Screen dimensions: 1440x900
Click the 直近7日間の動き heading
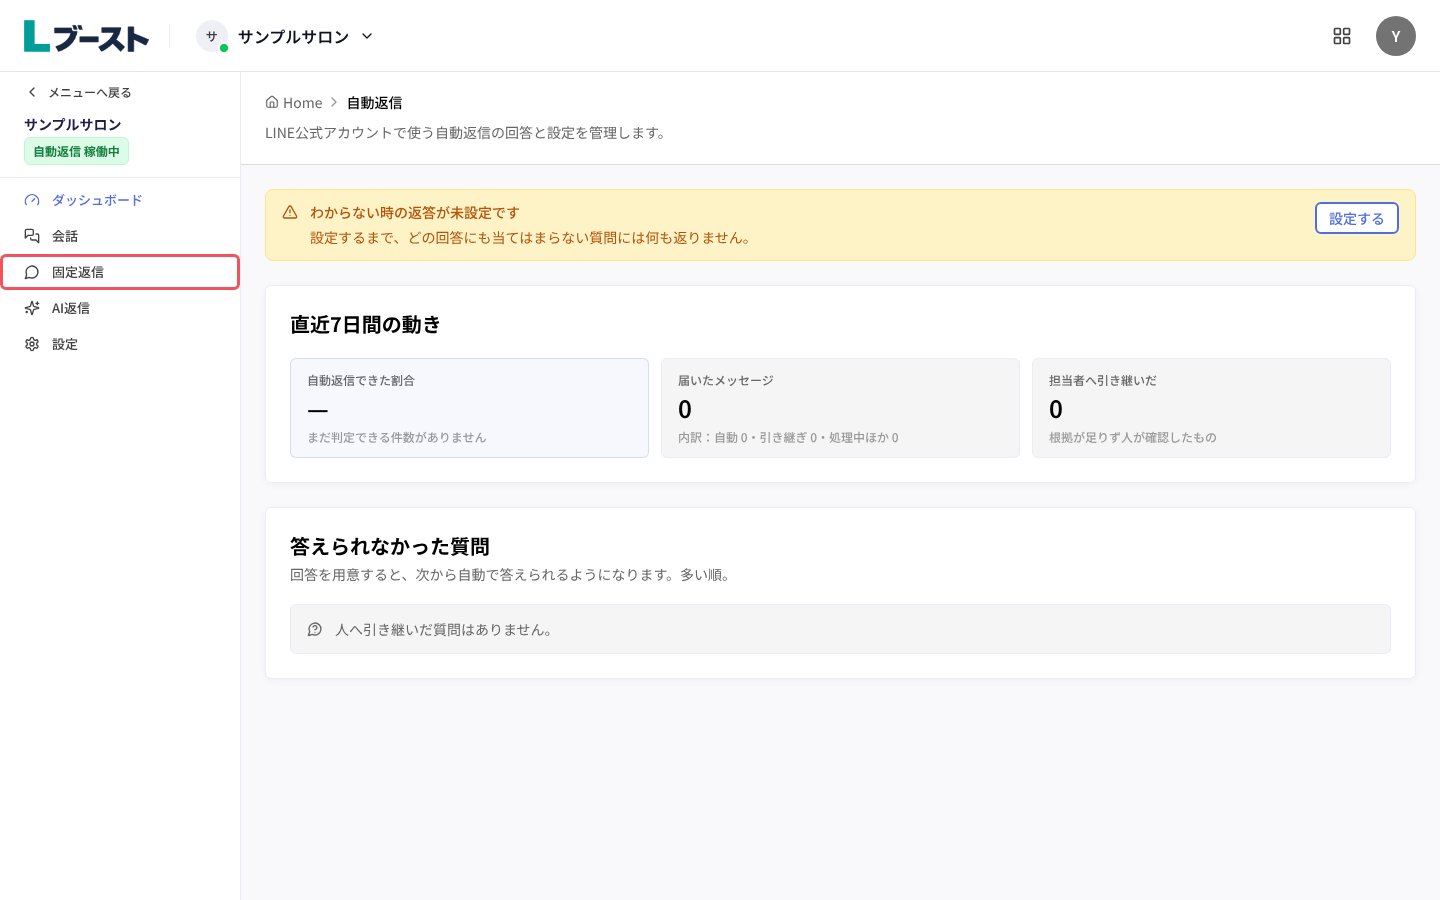pos(365,324)
